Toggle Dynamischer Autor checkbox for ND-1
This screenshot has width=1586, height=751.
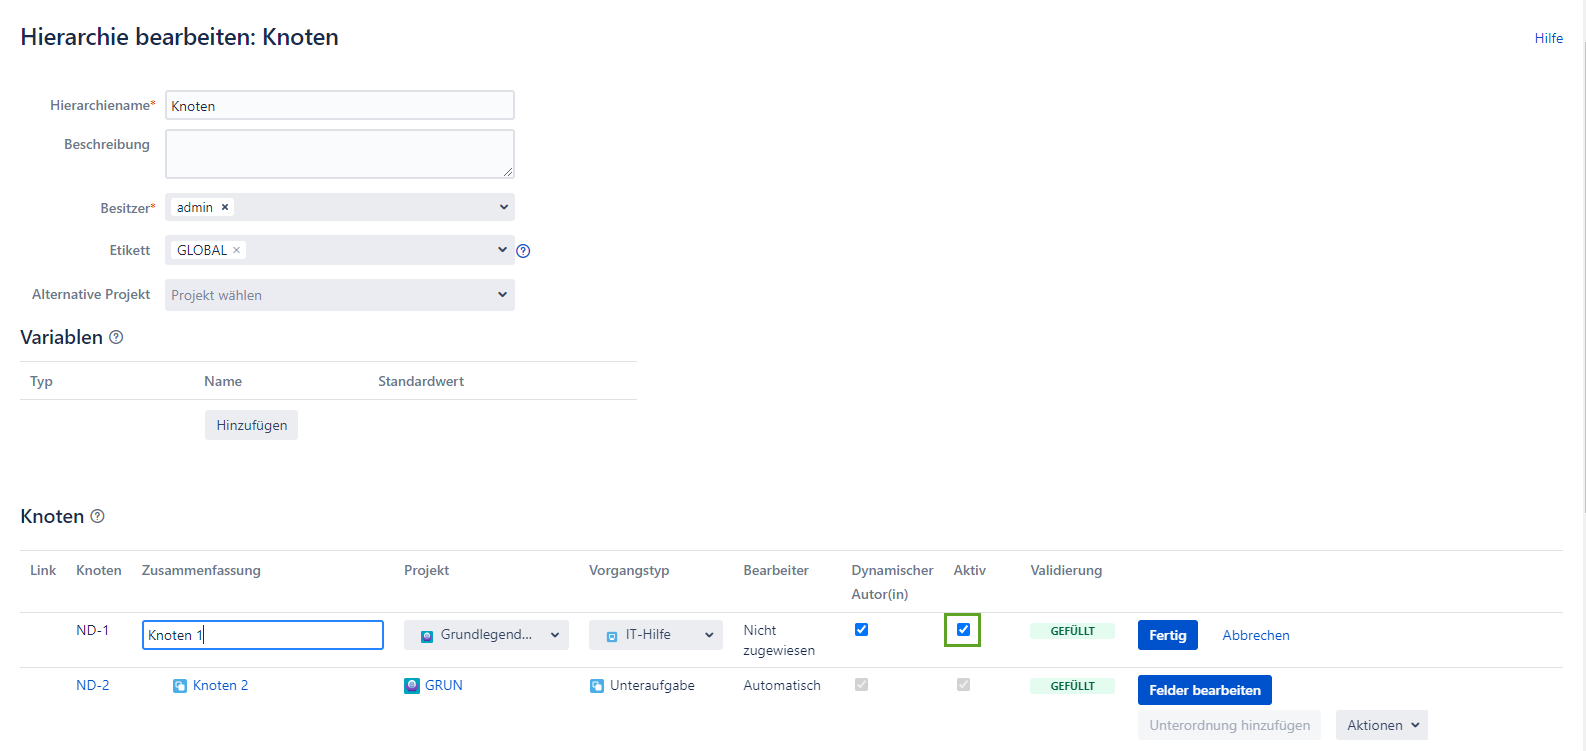tap(861, 630)
